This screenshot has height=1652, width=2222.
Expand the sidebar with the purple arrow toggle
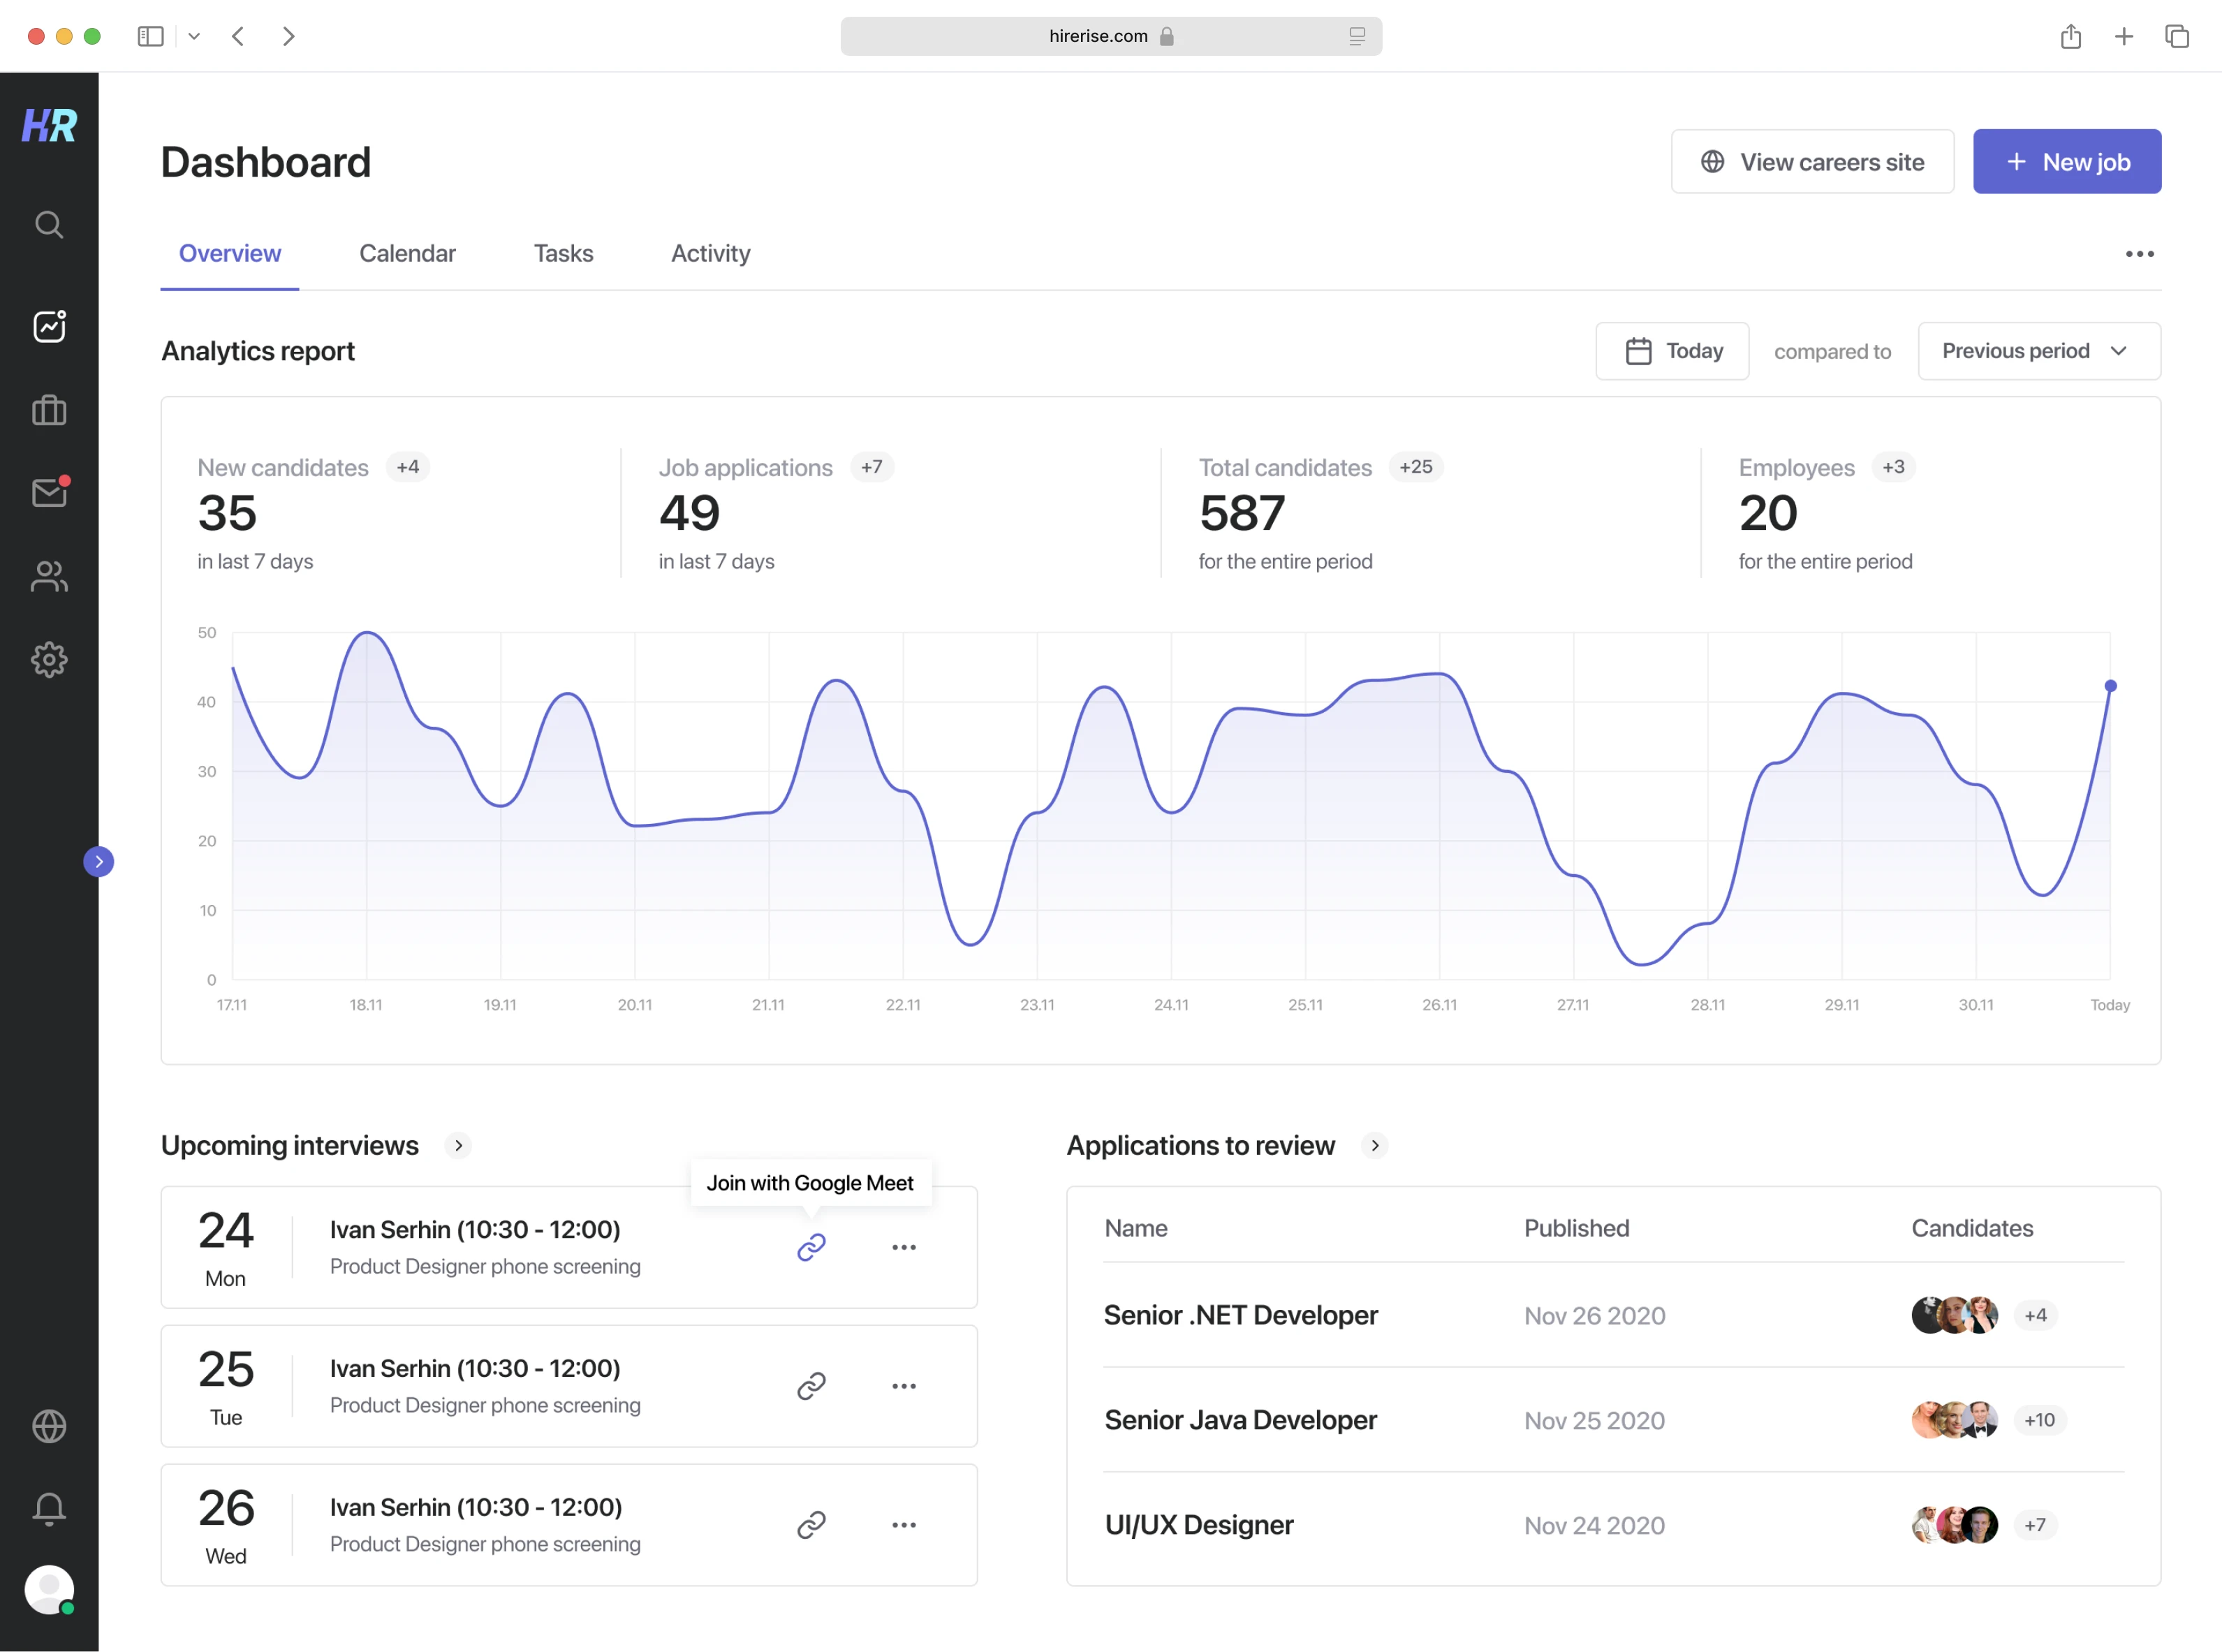pos(98,862)
